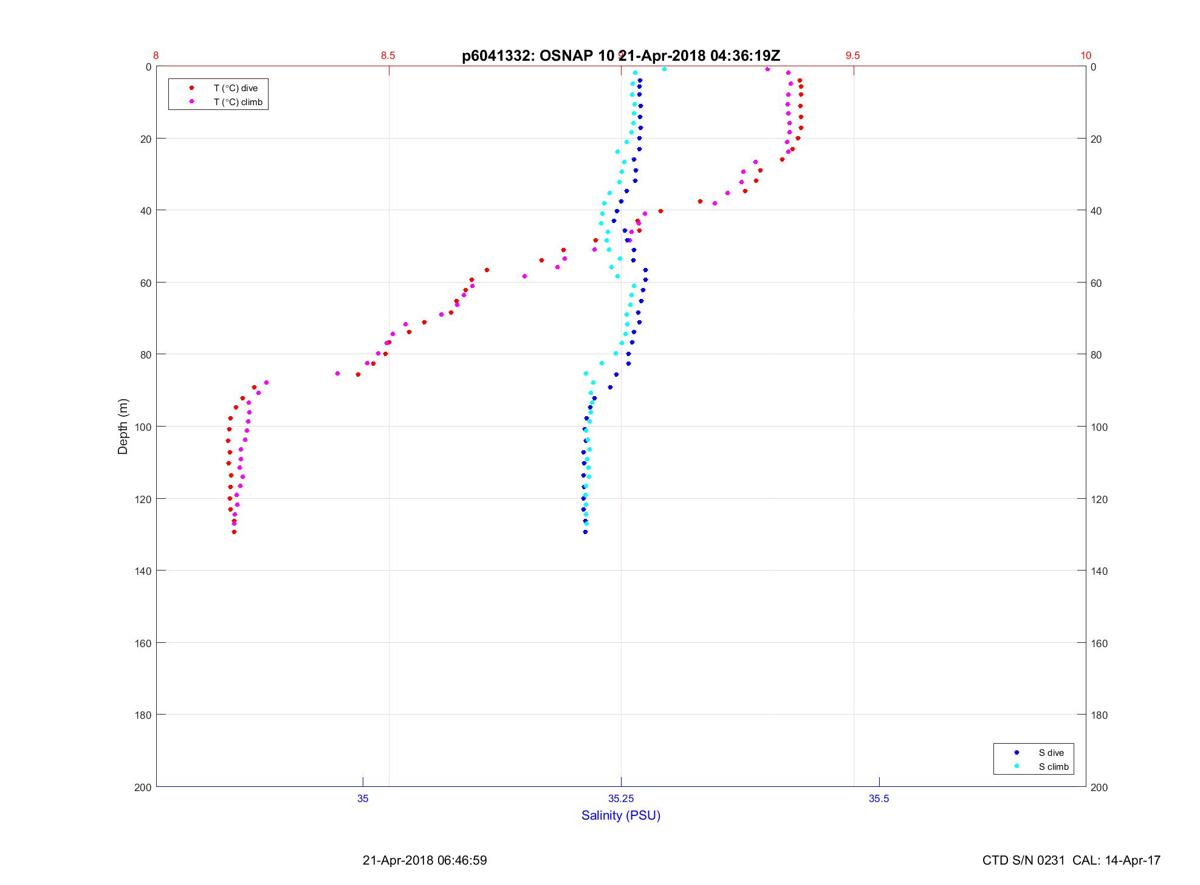Click the blue '35.25' salinity tick label
This screenshot has height=885, width=1200.
pos(621,798)
